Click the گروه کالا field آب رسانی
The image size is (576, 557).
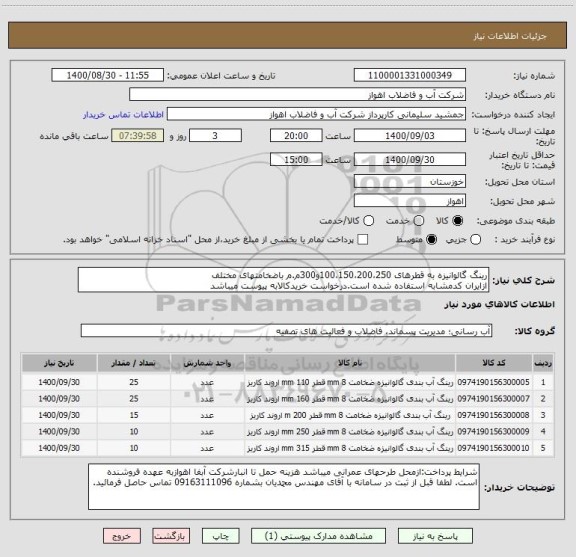286,331
